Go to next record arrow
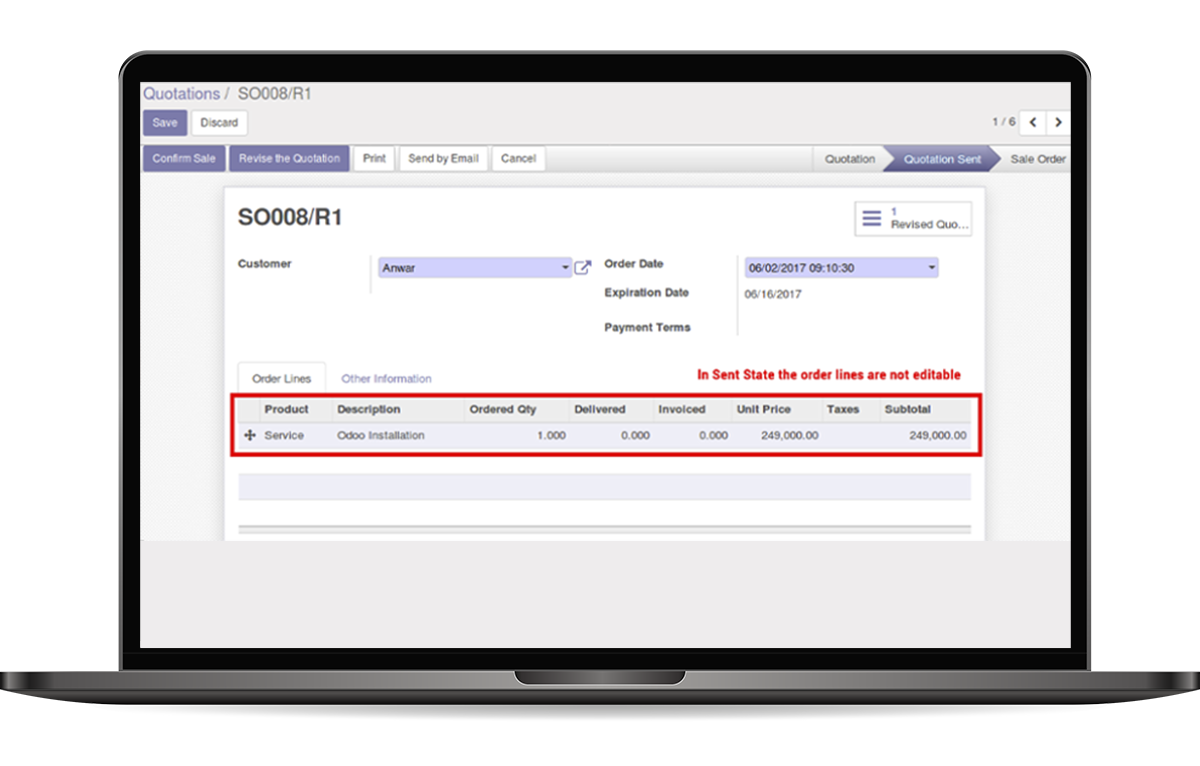This screenshot has width=1200, height=766. [x=1057, y=122]
